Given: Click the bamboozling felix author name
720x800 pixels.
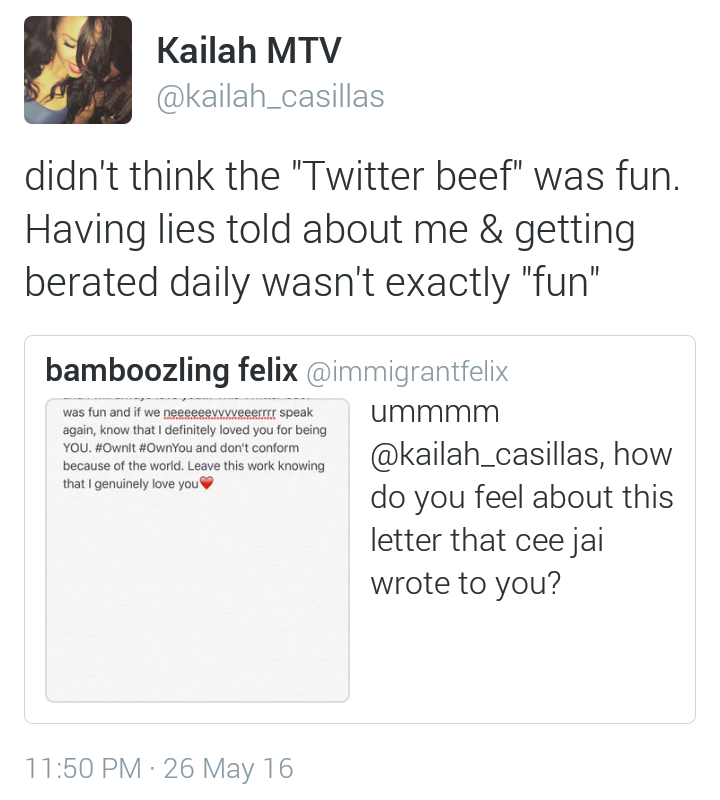Looking at the screenshot, I should coord(171,370).
